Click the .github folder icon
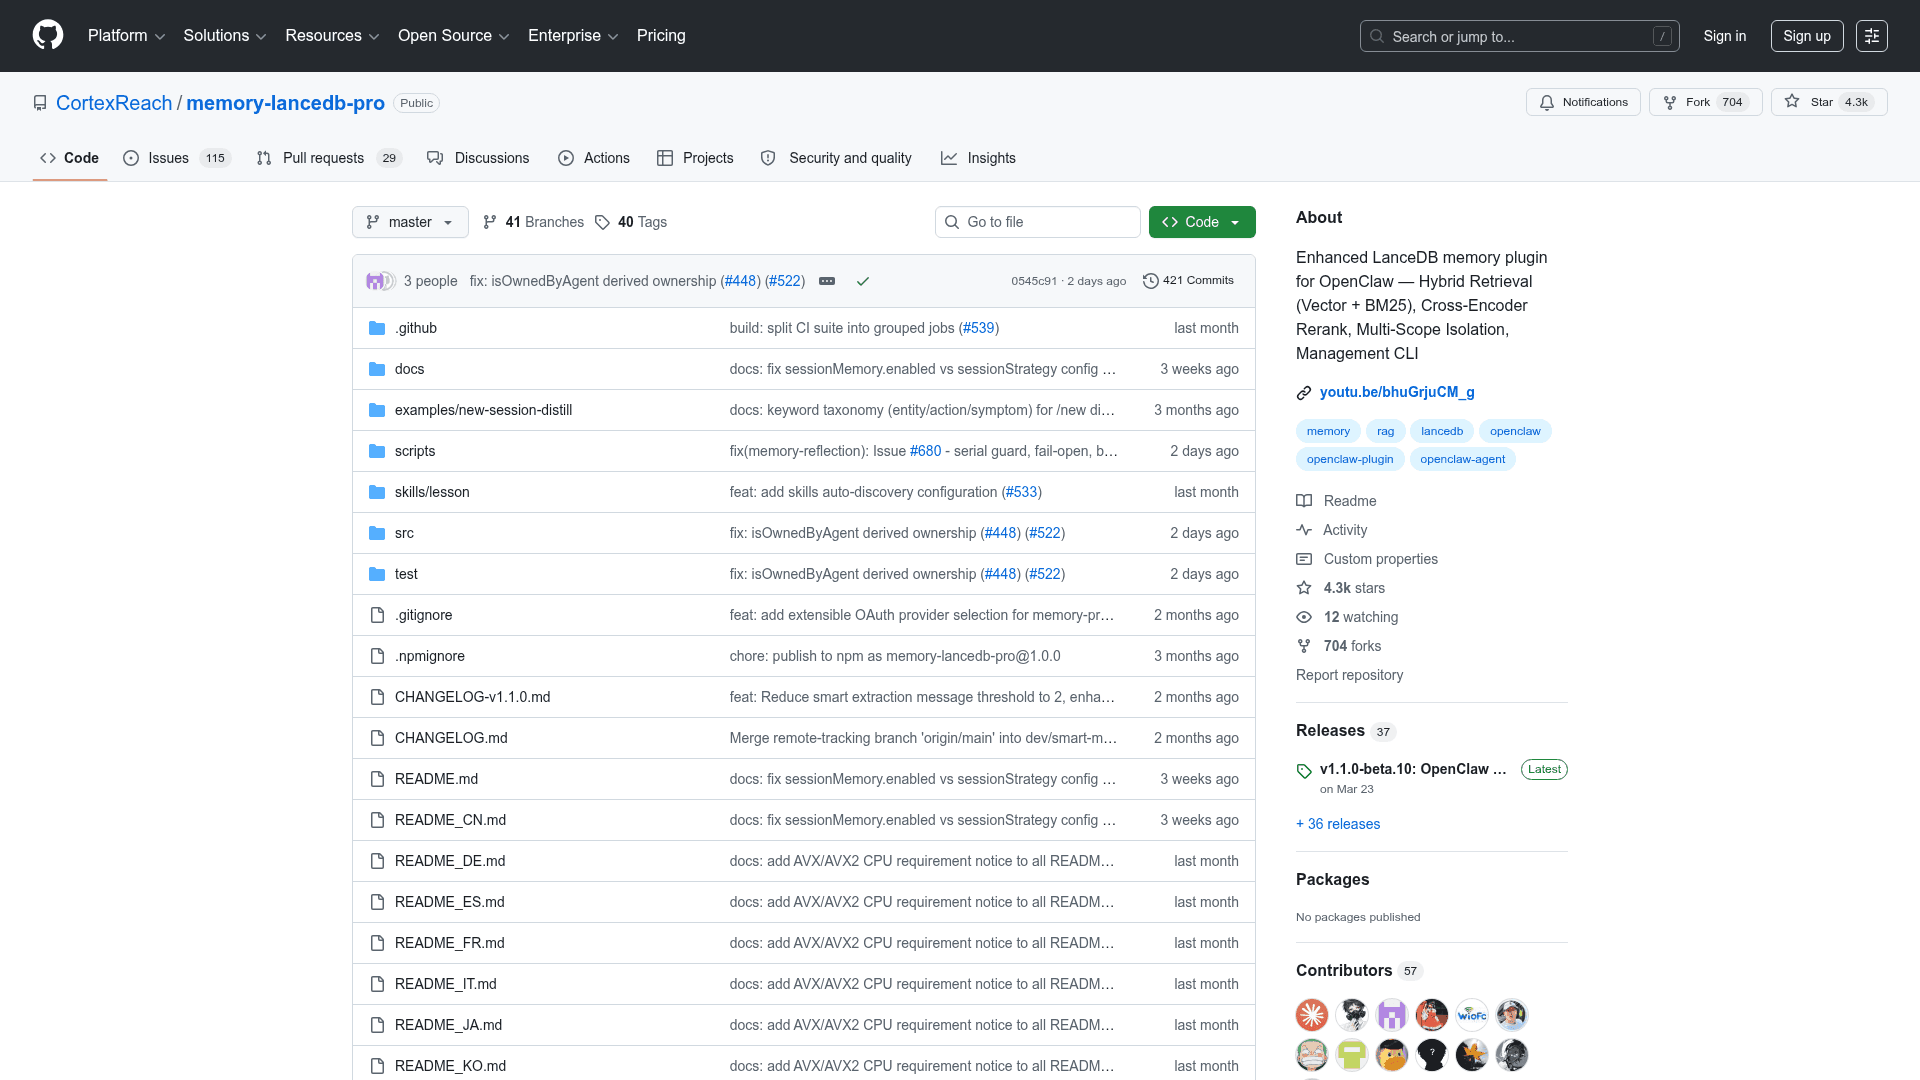 (377, 328)
